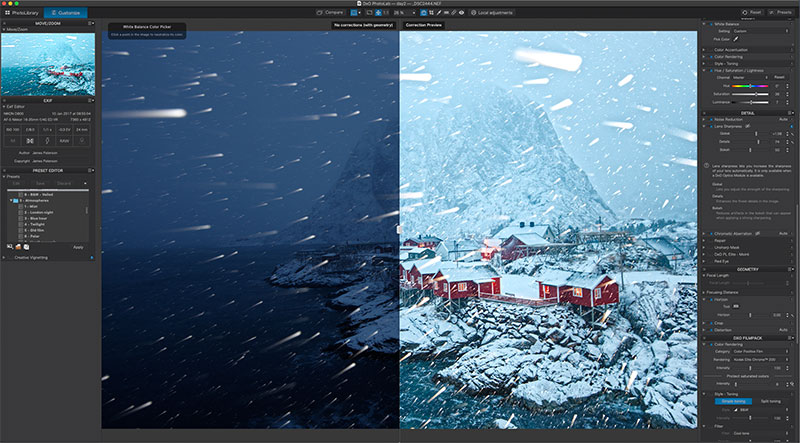Toggle the Chromatic Aberration correction

(x=710, y=233)
